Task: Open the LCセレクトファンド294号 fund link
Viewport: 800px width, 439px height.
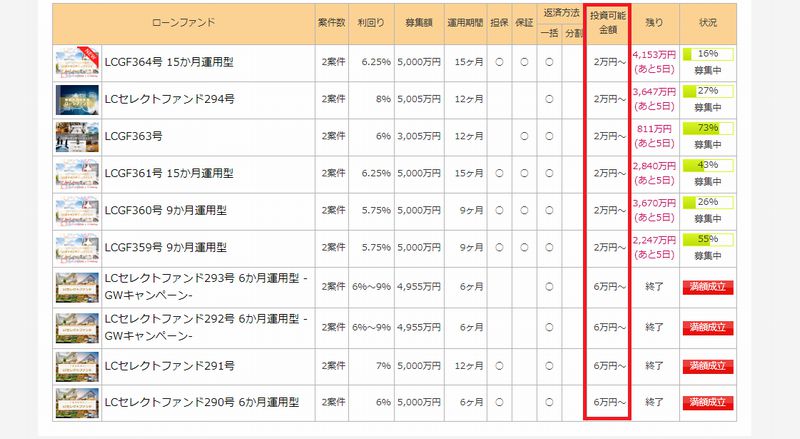Action: point(169,99)
